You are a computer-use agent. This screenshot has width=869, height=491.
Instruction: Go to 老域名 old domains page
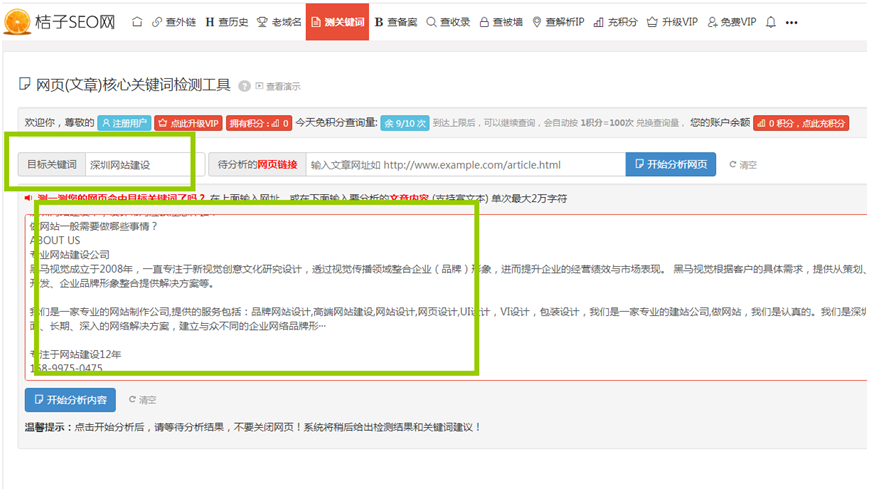pos(279,22)
